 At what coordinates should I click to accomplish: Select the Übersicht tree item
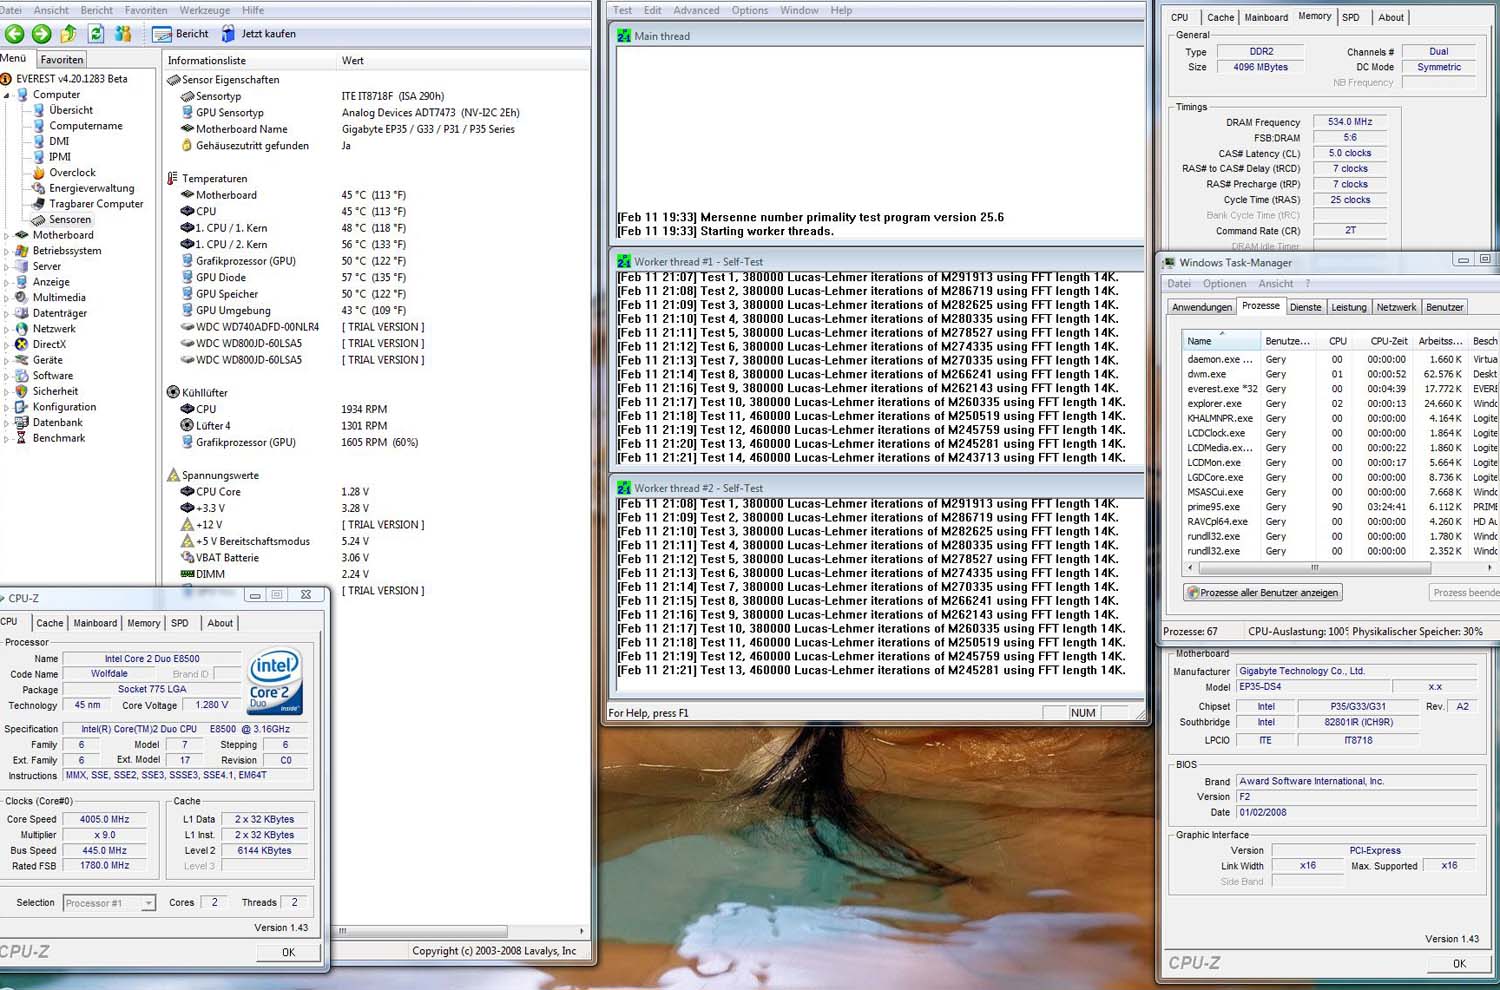click(71, 110)
